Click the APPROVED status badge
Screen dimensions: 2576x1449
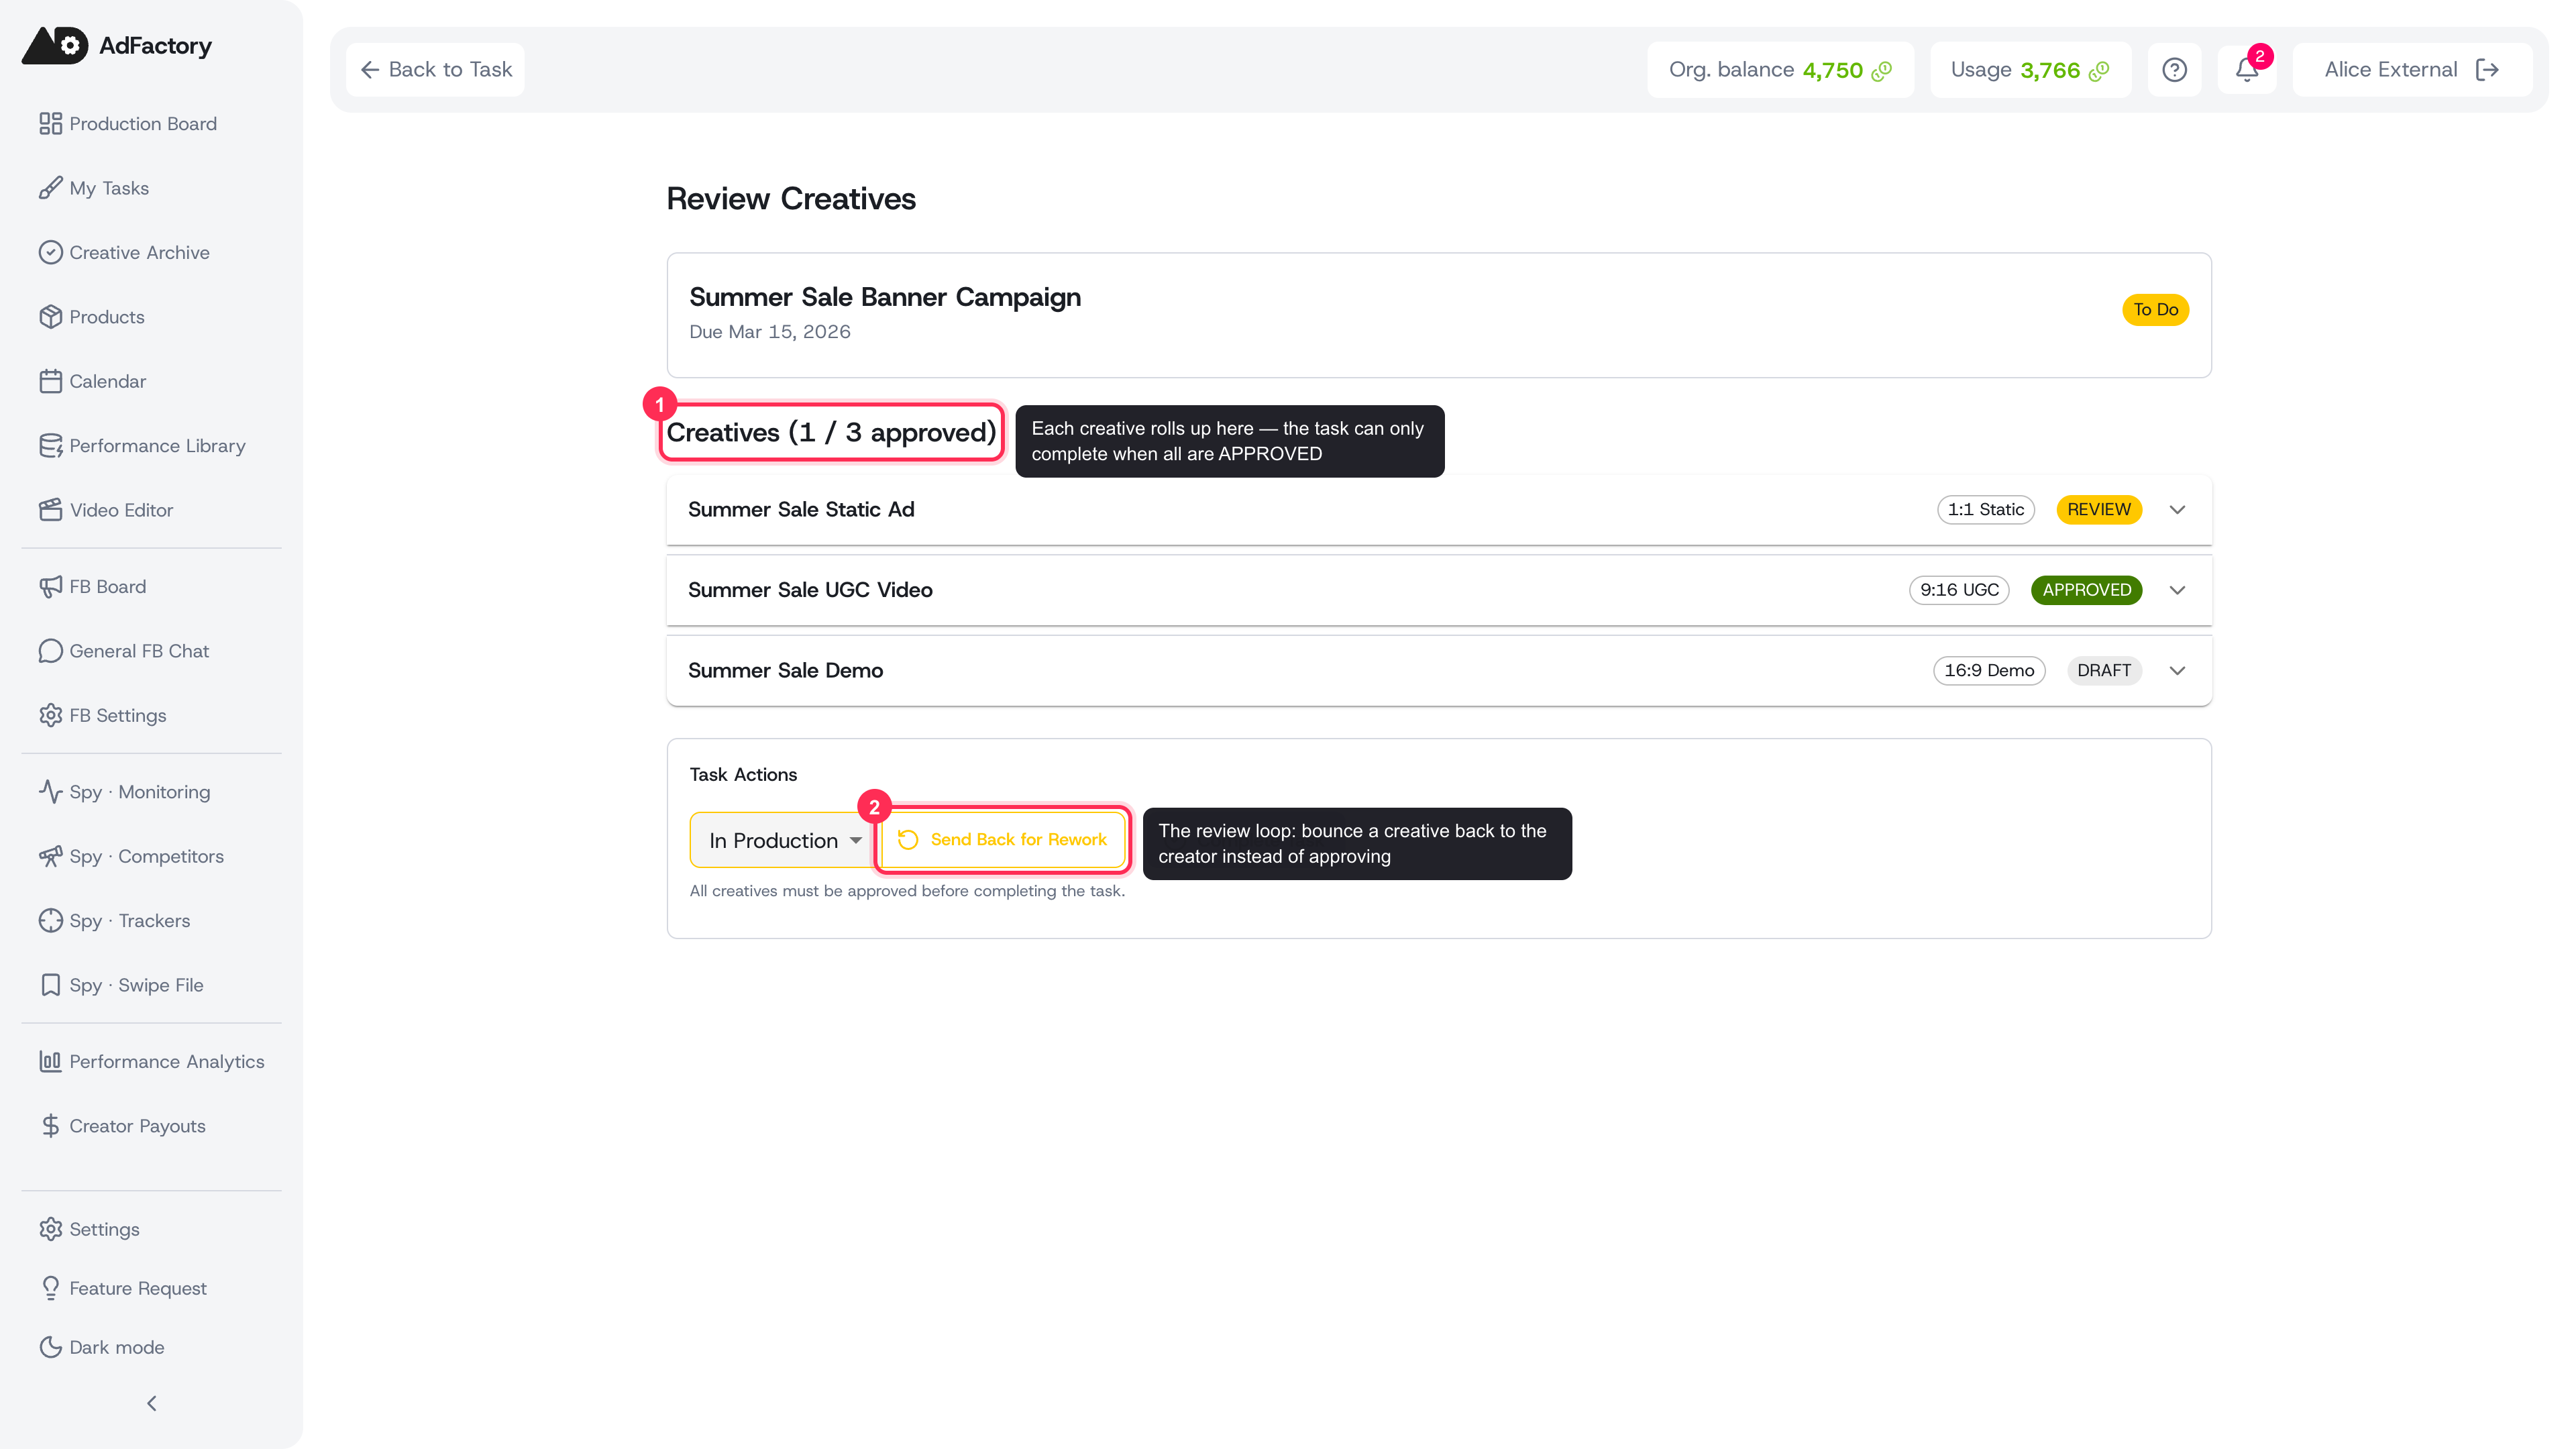(2086, 590)
